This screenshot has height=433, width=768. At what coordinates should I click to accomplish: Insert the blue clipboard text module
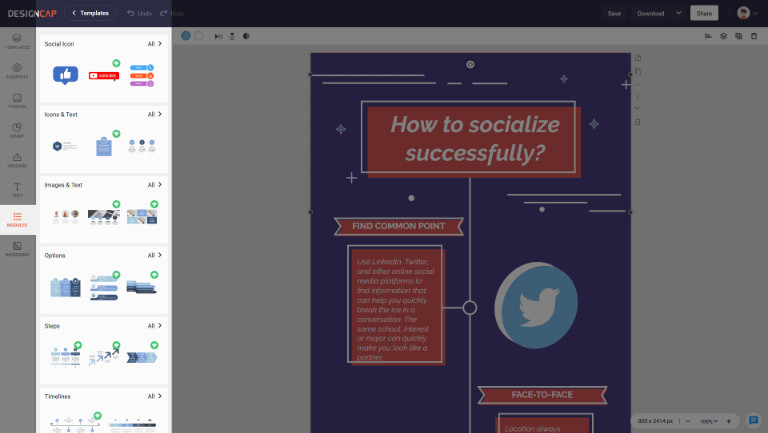(104, 146)
